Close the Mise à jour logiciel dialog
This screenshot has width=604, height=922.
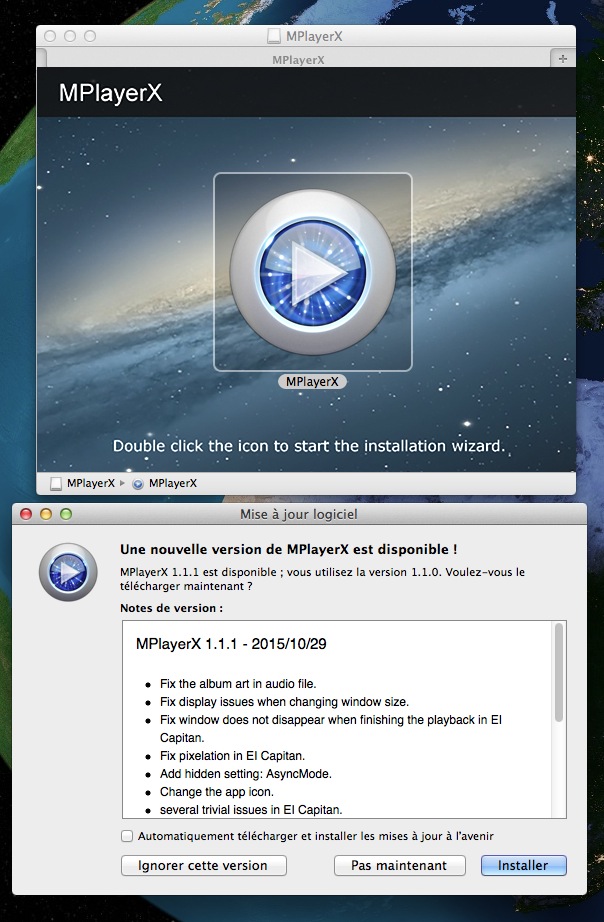point(26,515)
